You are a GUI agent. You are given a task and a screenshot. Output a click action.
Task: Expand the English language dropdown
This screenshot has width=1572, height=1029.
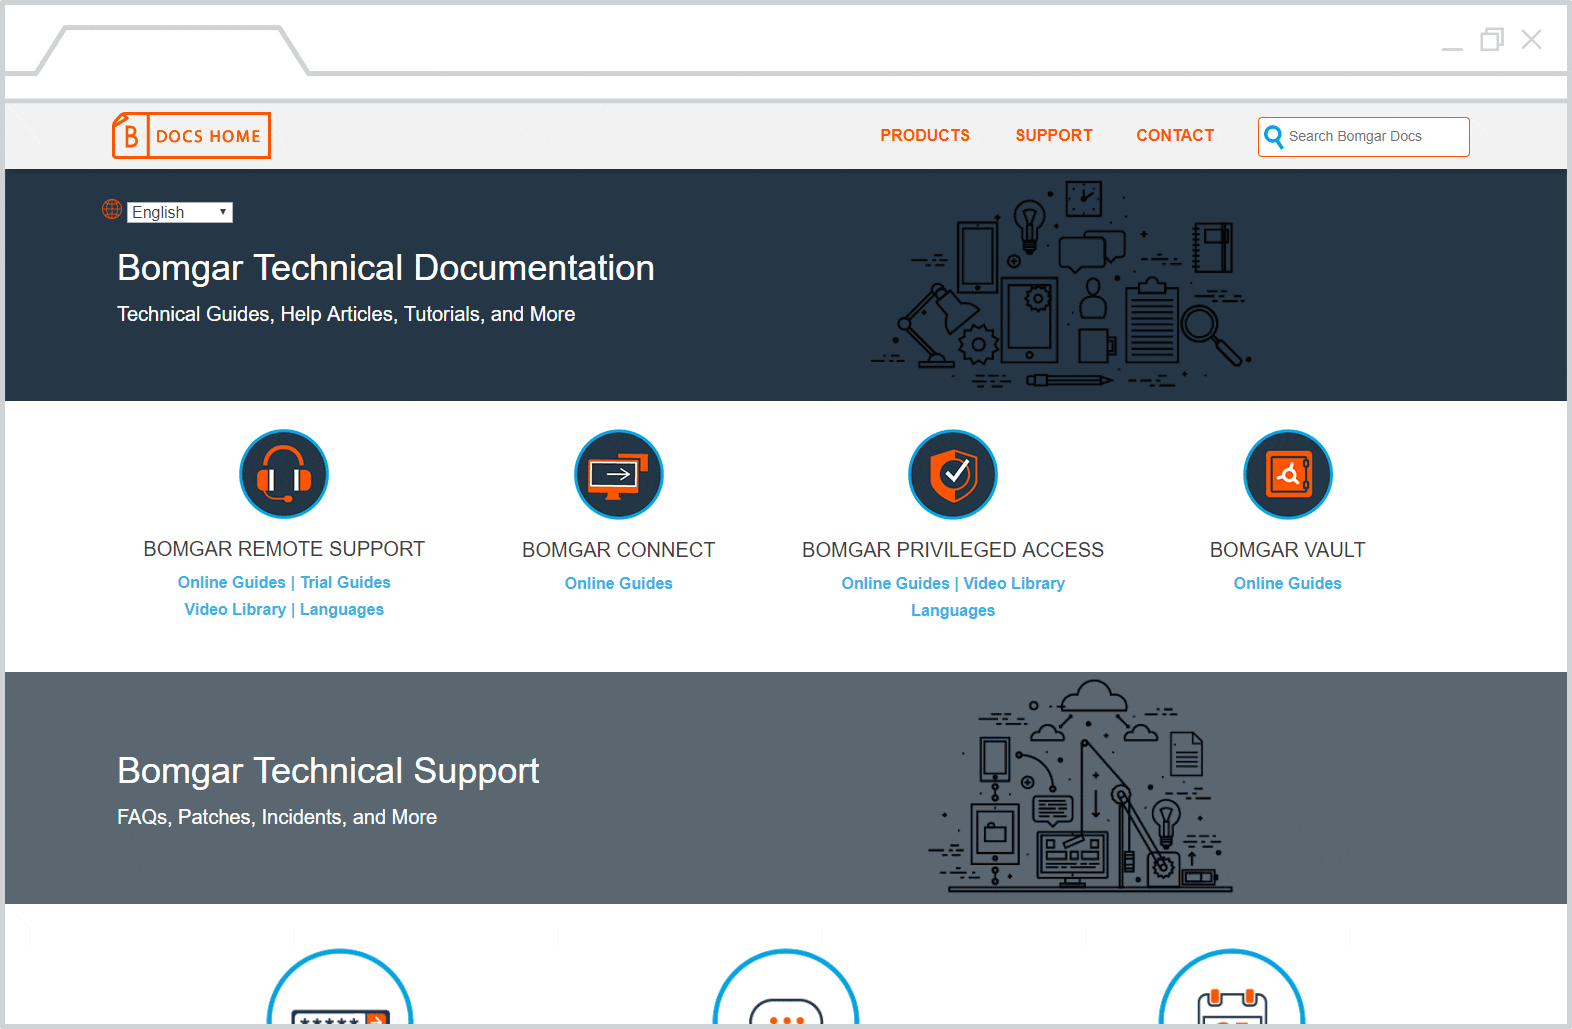180,212
